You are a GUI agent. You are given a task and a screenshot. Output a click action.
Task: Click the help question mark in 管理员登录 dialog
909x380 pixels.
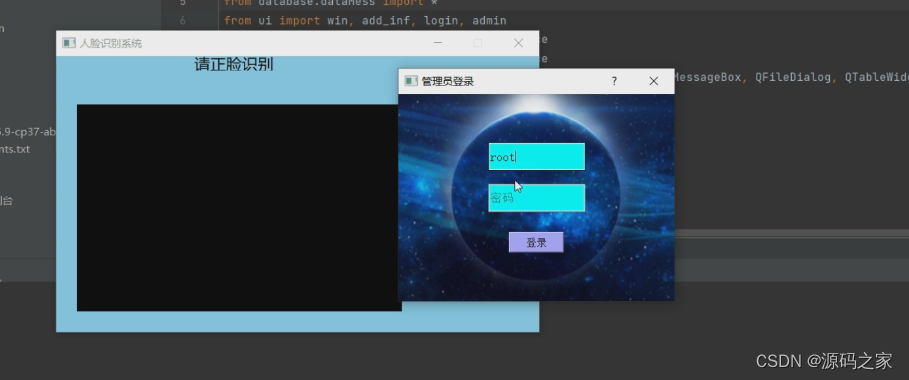[615, 81]
